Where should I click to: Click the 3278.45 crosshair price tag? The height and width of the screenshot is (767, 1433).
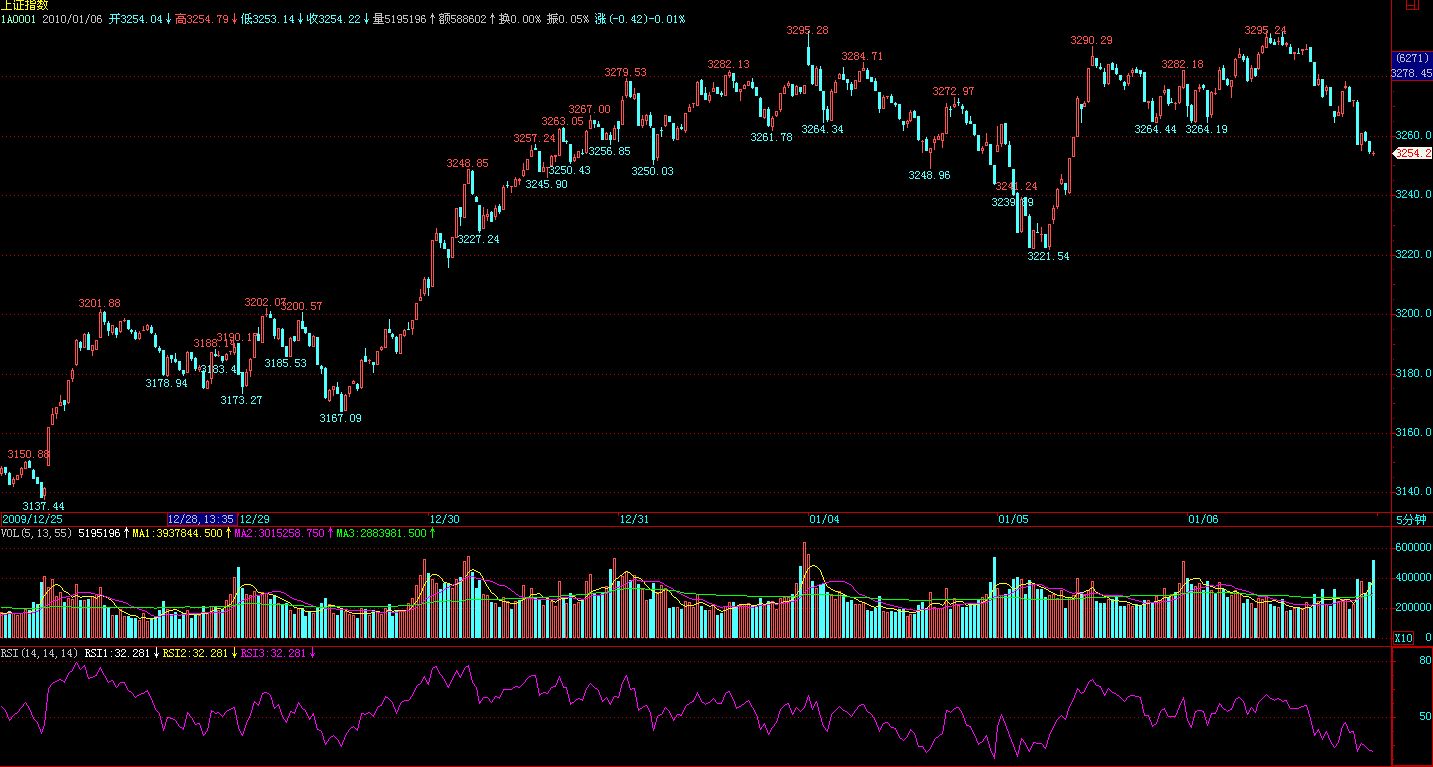click(1412, 73)
